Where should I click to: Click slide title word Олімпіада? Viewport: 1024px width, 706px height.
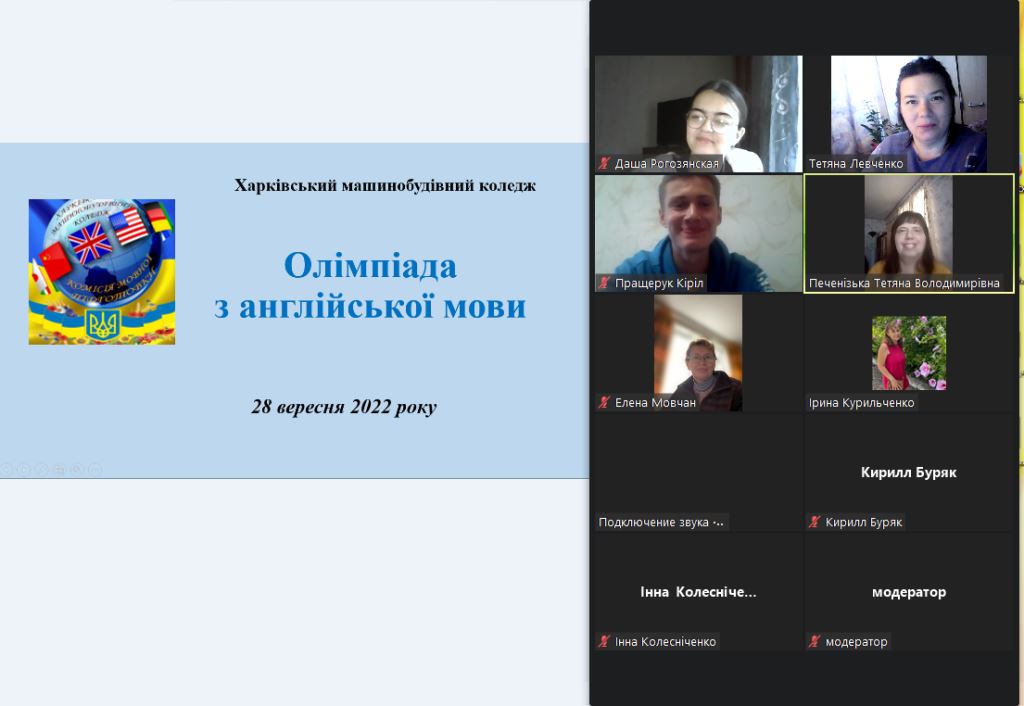coord(370,266)
